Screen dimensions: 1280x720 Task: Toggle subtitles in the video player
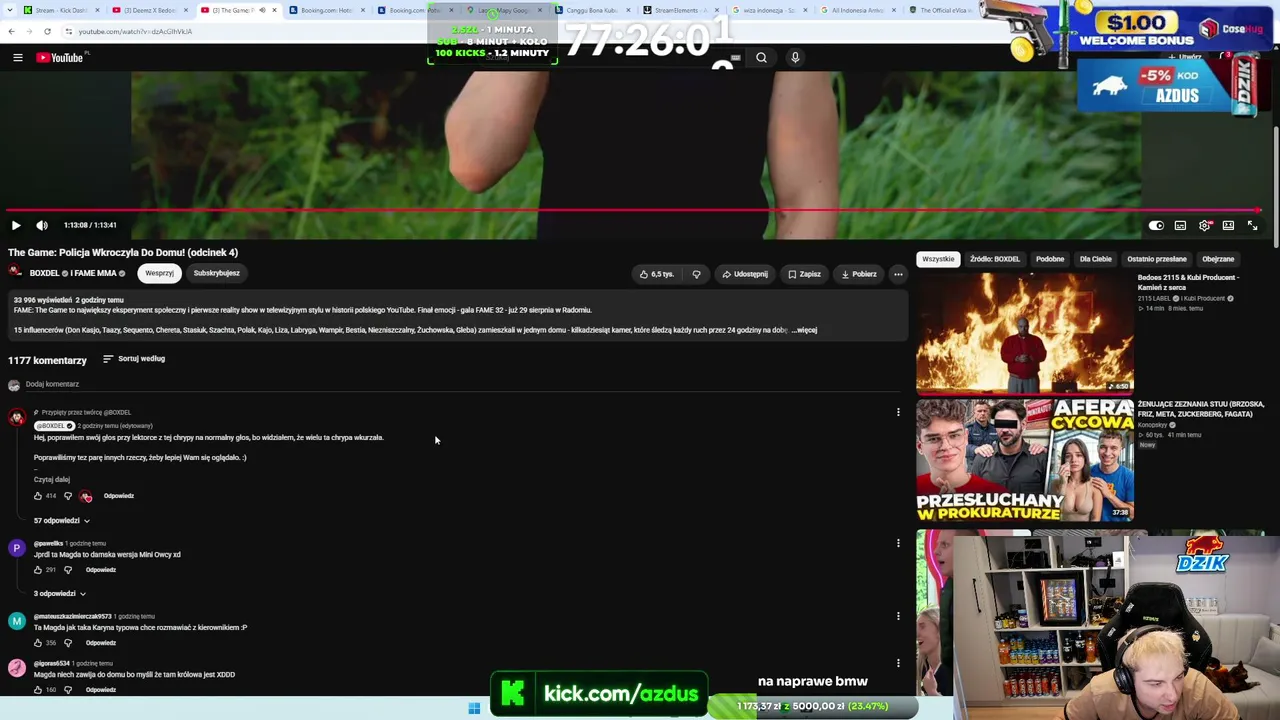(x=1180, y=226)
